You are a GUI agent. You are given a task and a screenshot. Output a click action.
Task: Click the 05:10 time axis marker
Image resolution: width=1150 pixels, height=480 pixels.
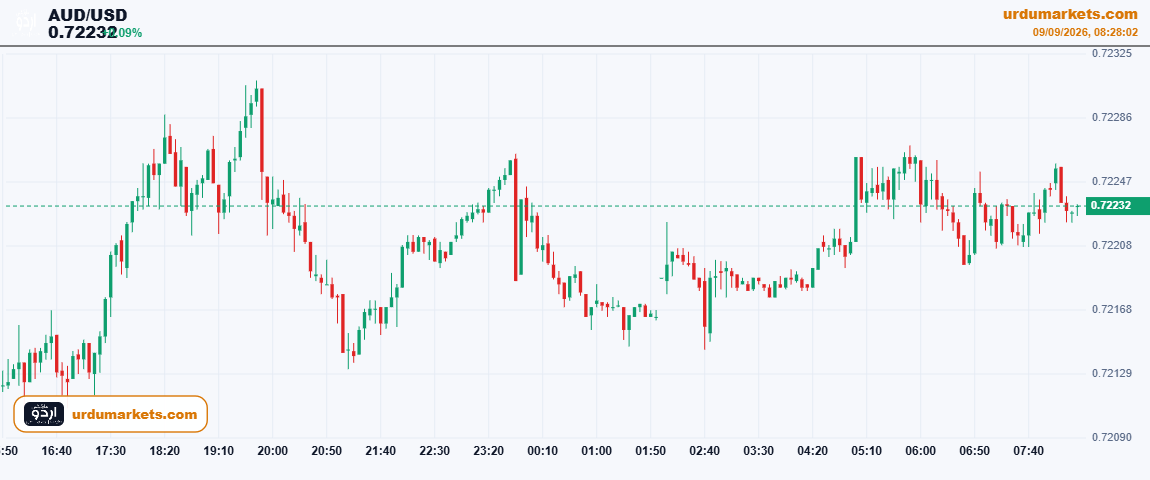866,450
